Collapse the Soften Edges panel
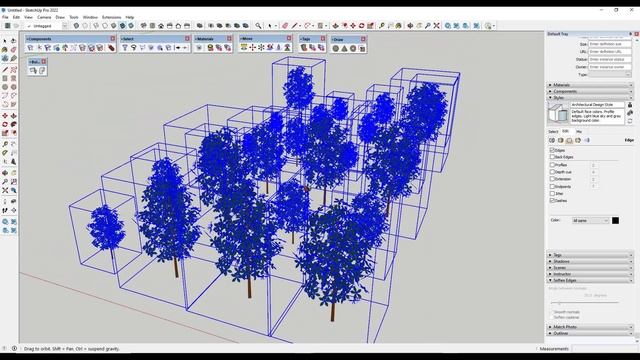Screen dimensions: 640x360 point(590,281)
